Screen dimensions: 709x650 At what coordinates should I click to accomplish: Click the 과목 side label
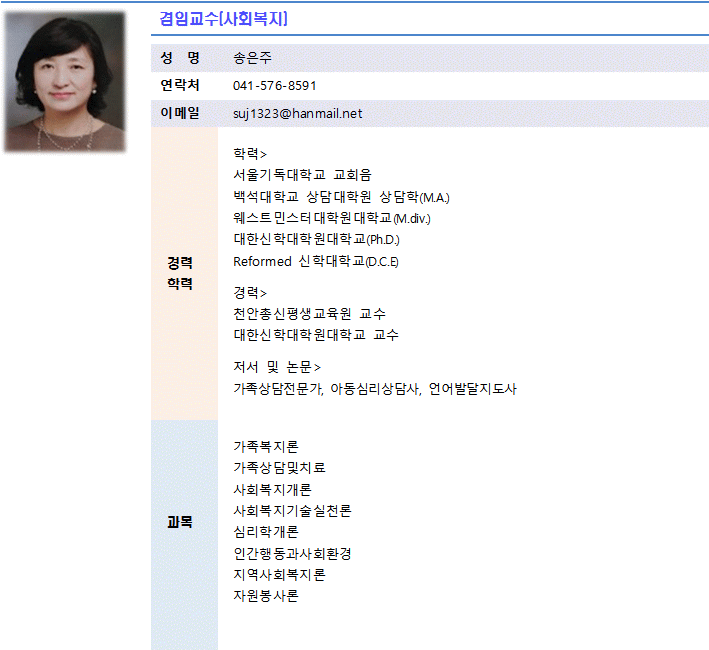pos(180,522)
